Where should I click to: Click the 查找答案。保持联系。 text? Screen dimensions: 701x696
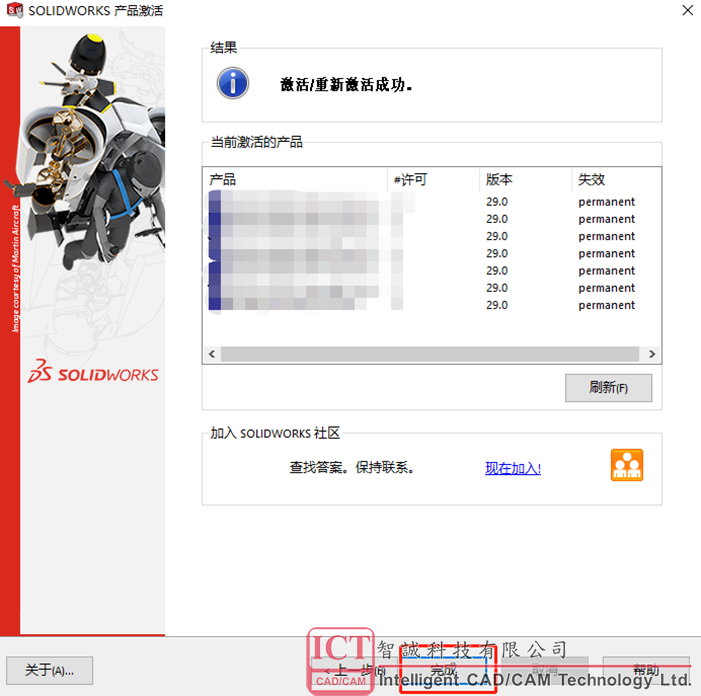351,468
